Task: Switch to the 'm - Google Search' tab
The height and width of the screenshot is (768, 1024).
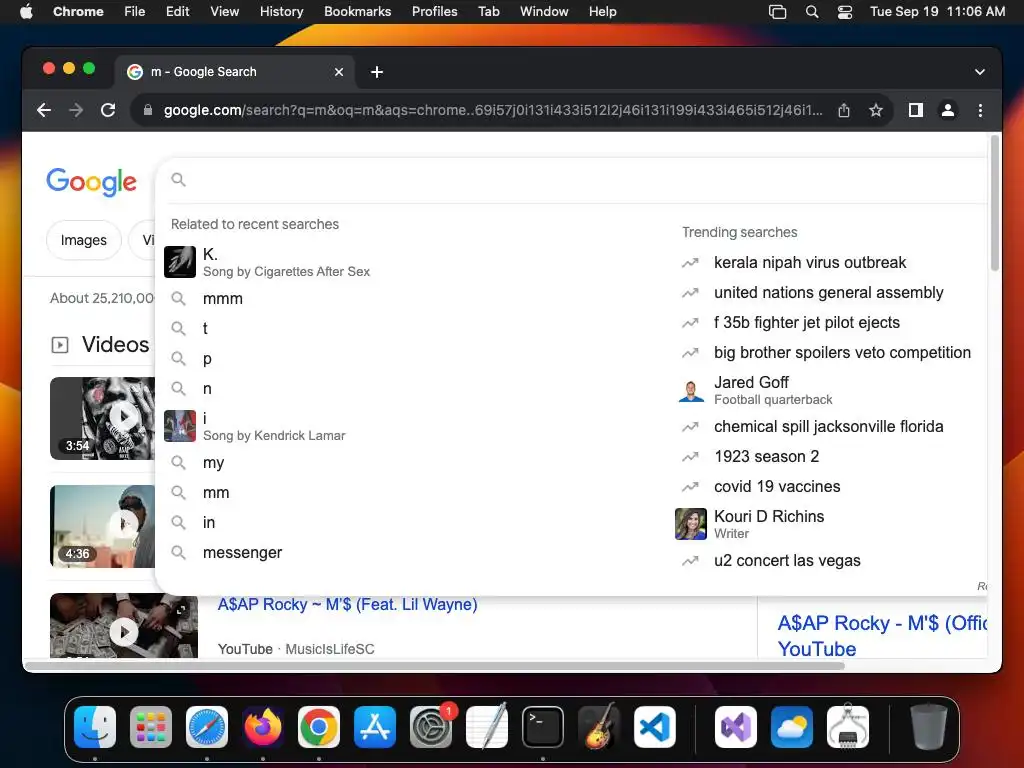Action: pyautogui.click(x=235, y=72)
